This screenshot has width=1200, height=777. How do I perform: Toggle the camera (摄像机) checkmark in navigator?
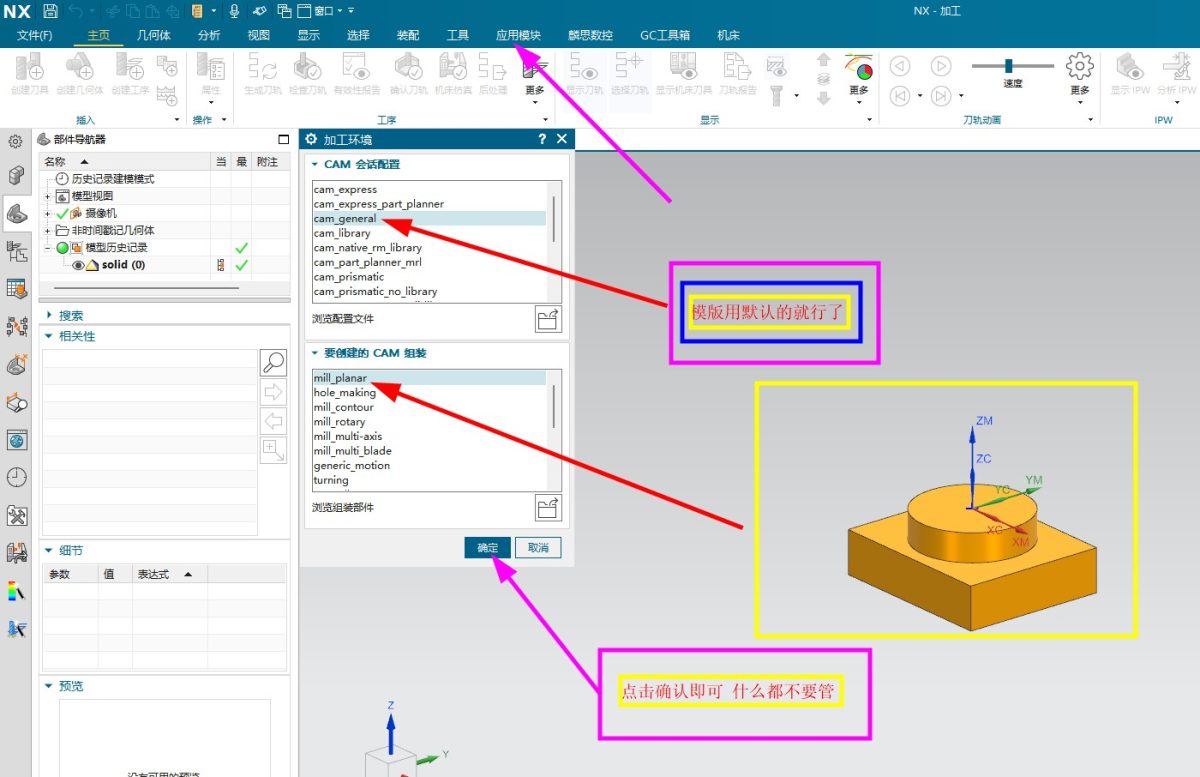(x=62, y=213)
